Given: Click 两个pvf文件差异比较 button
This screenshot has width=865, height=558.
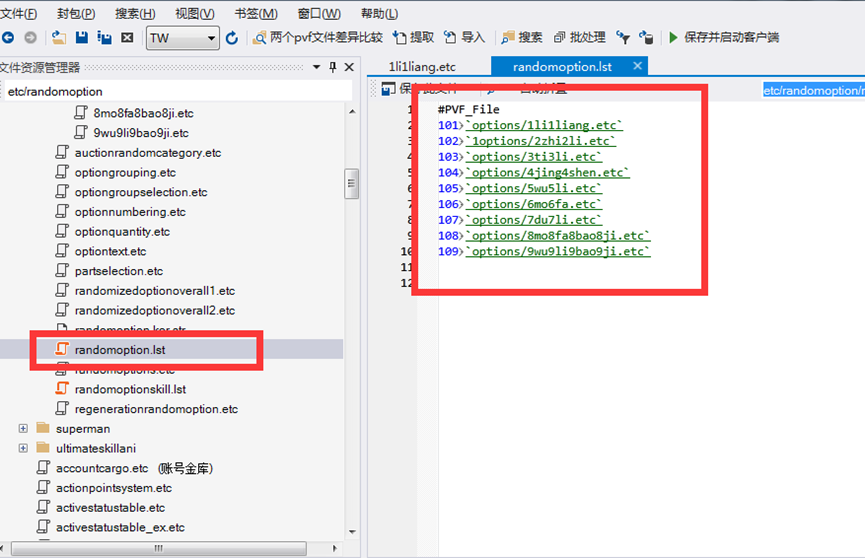Looking at the screenshot, I should [318, 38].
